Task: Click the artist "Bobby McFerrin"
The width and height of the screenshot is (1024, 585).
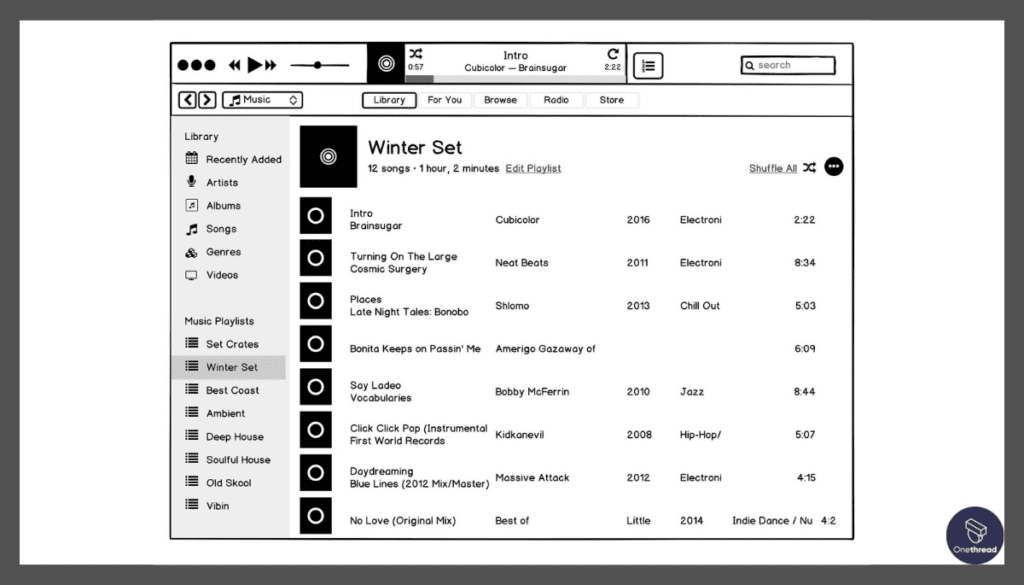Action: pos(532,392)
